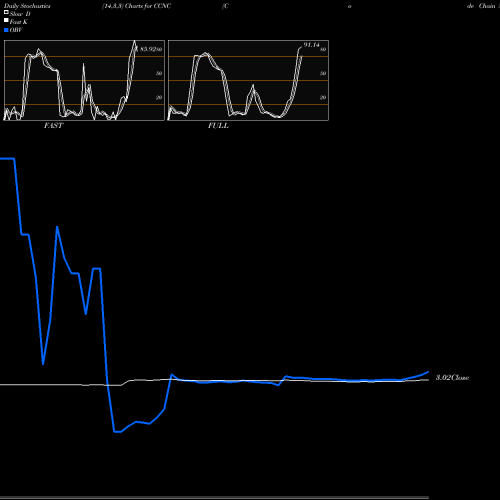Open the FAST stochastic chart panel
The width and height of the screenshot is (500, 500).
(x=84, y=80)
